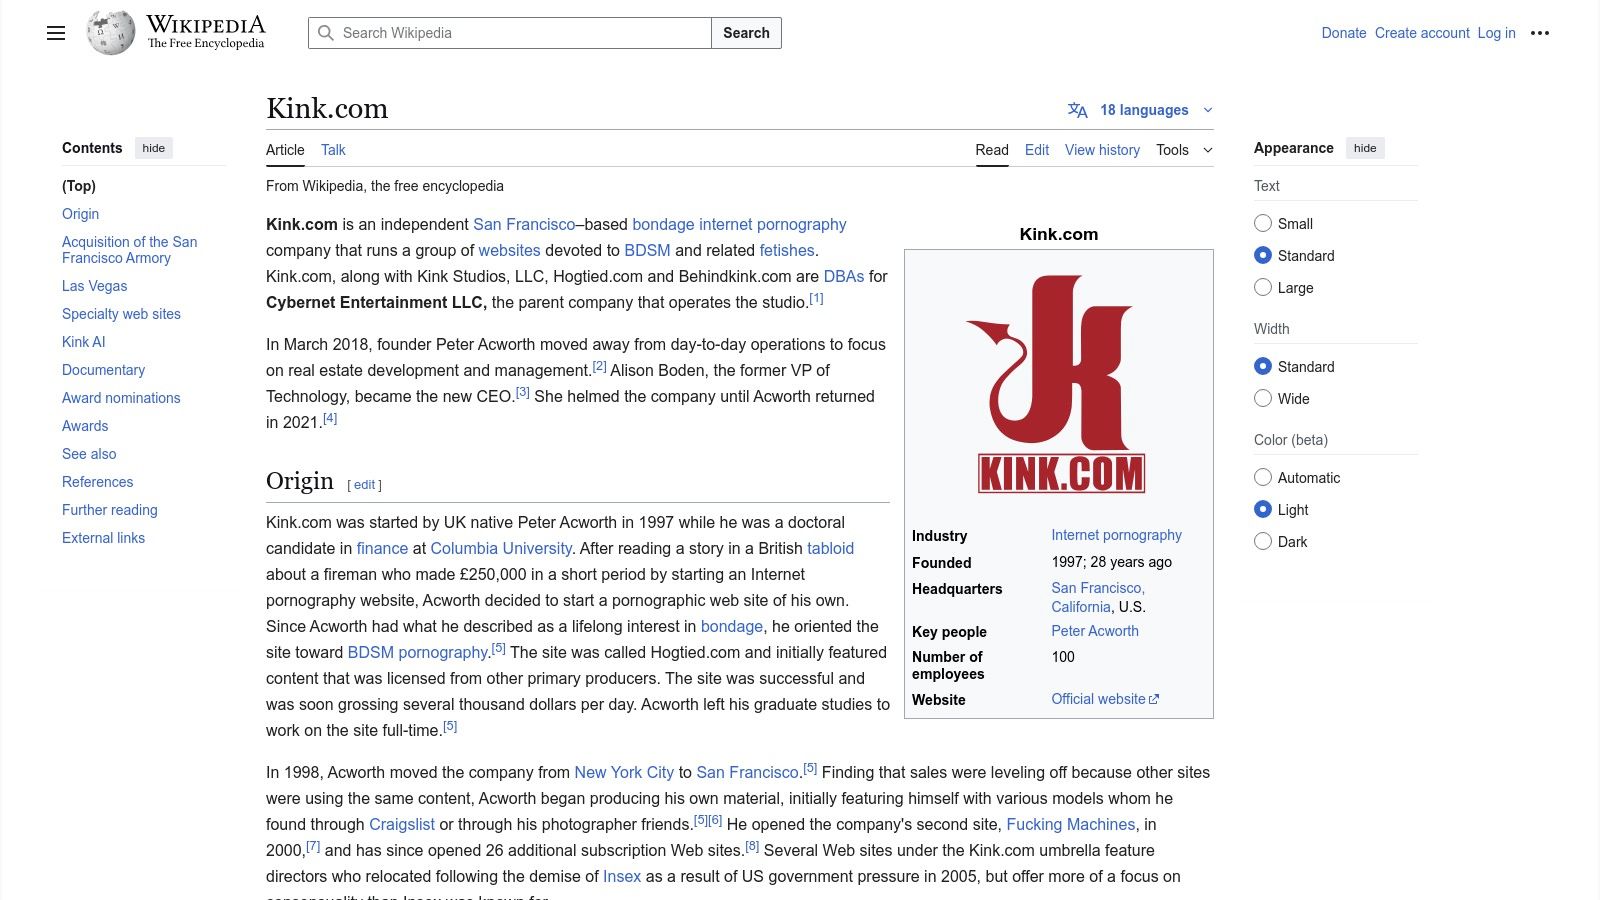Open the bondage internet pornography link
1600x900 pixels.
739,225
